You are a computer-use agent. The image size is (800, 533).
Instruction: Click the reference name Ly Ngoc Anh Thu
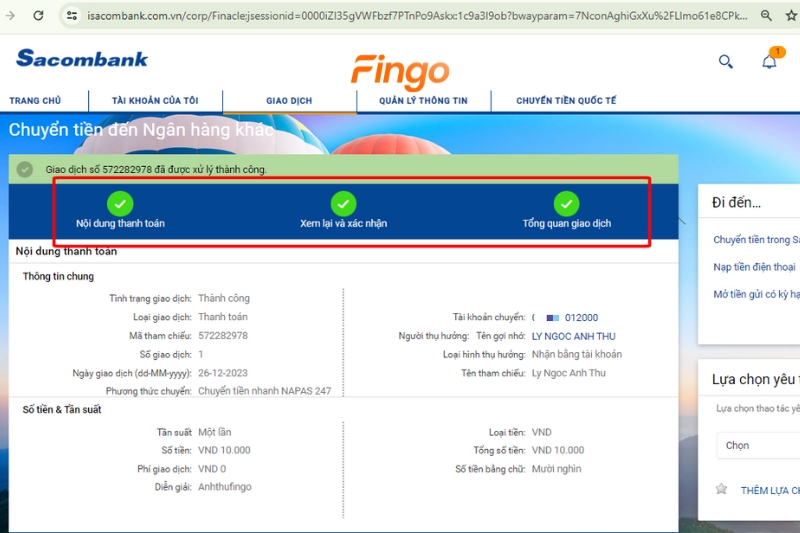569,373
